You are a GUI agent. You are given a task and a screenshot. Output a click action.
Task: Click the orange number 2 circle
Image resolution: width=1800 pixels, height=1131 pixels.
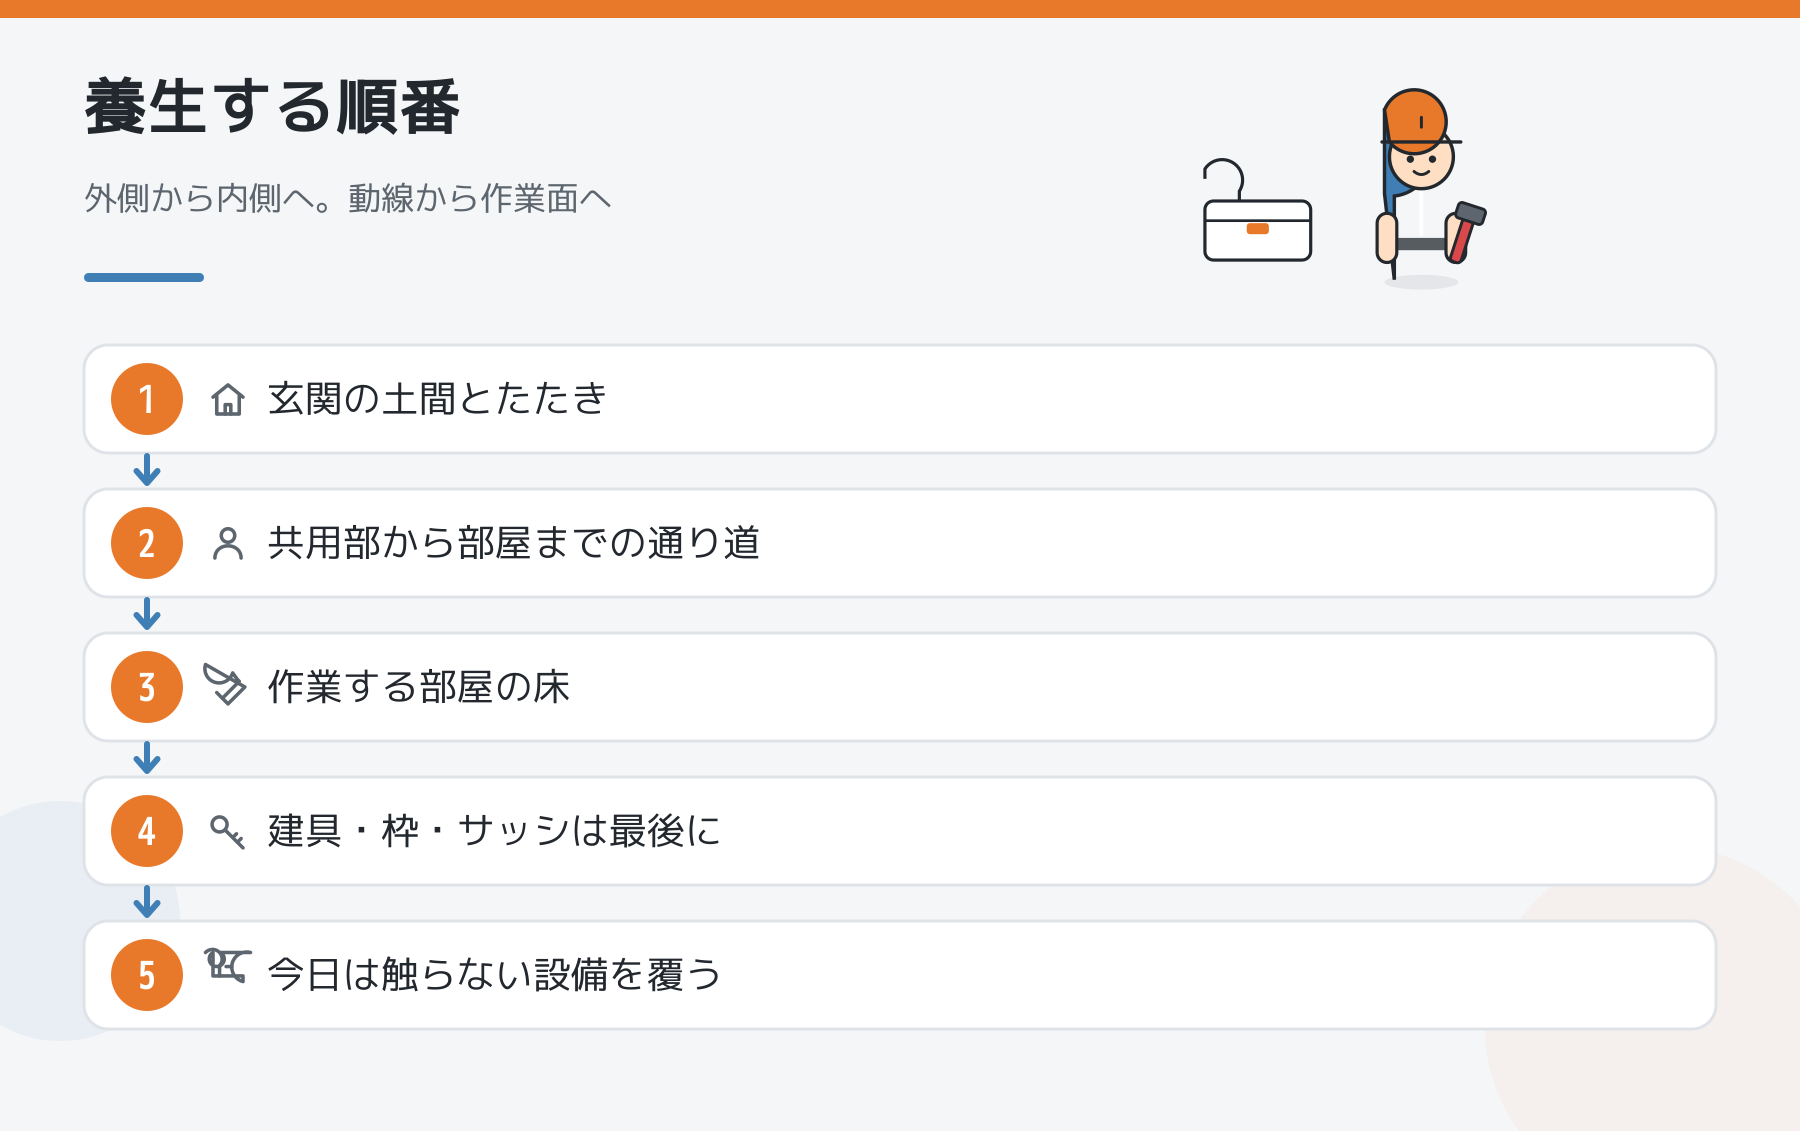click(x=147, y=543)
